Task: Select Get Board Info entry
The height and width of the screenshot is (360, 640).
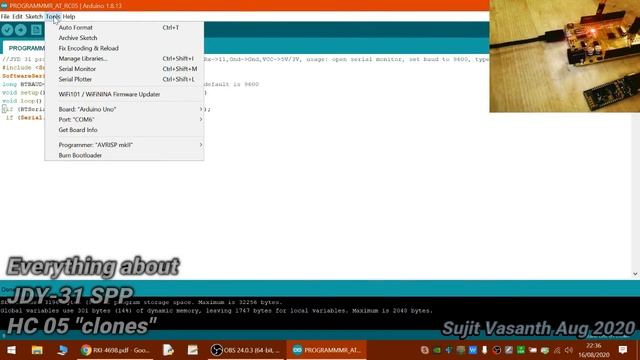Action: tap(124, 130)
